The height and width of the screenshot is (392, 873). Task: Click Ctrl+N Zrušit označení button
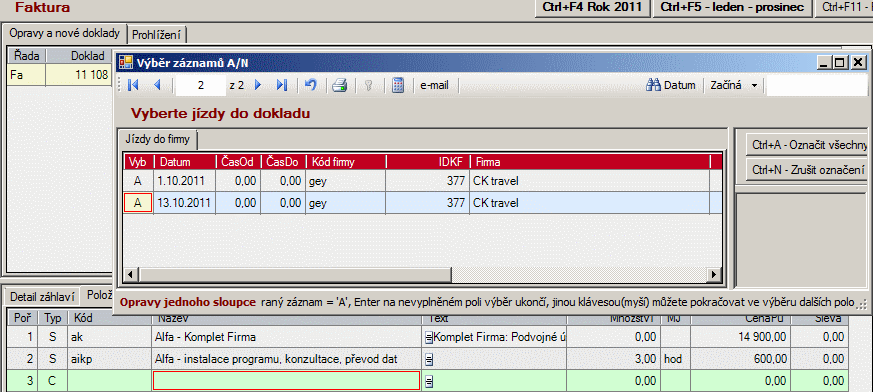[x=808, y=169]
